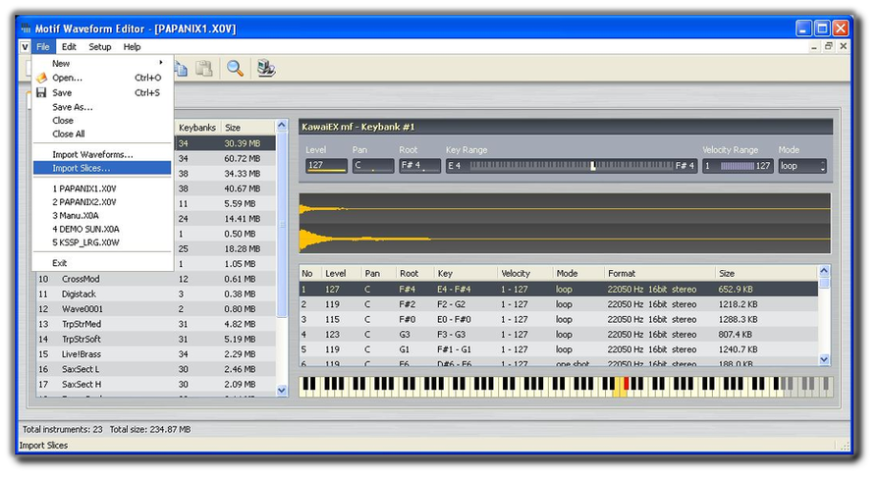Select instrument row 17 SaxSect H

coord(156,385)
